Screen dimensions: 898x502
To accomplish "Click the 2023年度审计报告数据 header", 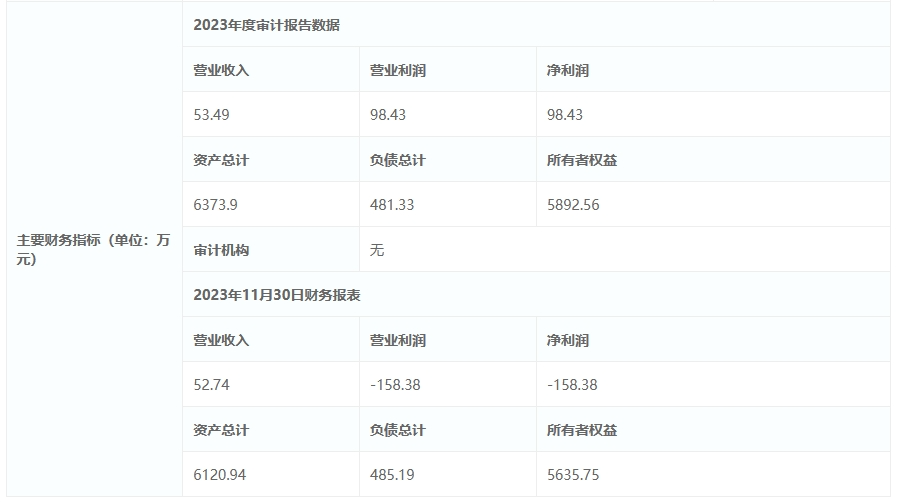I will coord(266,25).
